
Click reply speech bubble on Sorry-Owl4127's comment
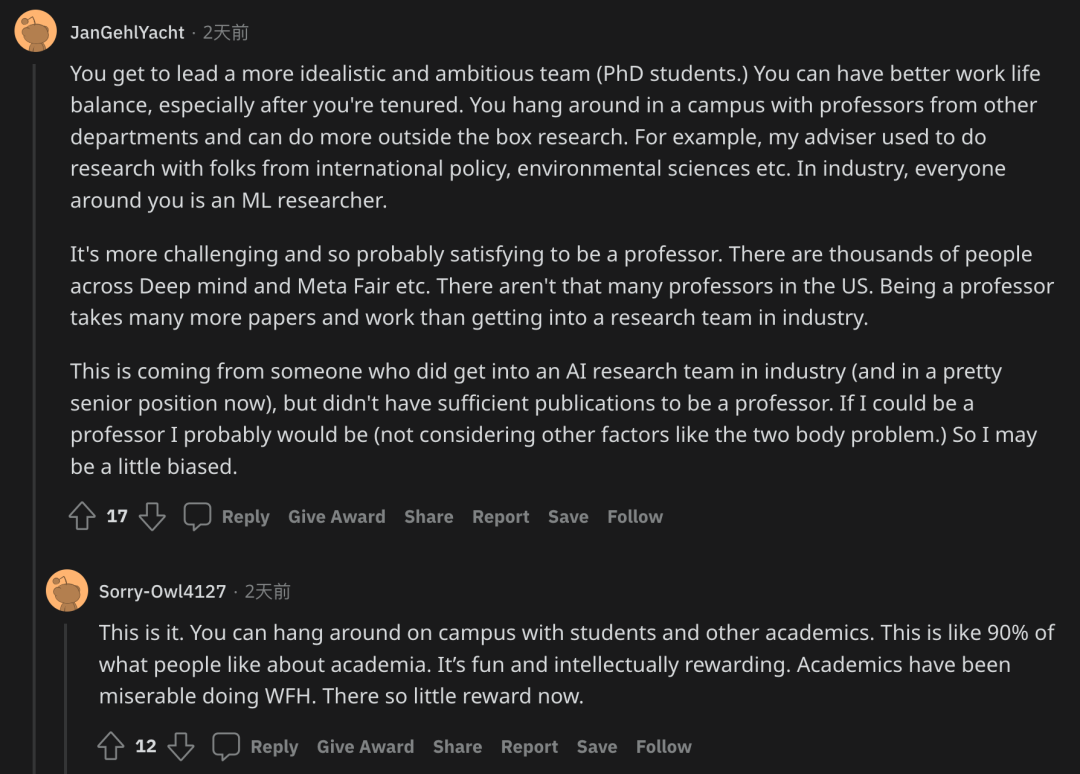click(227, 746)
